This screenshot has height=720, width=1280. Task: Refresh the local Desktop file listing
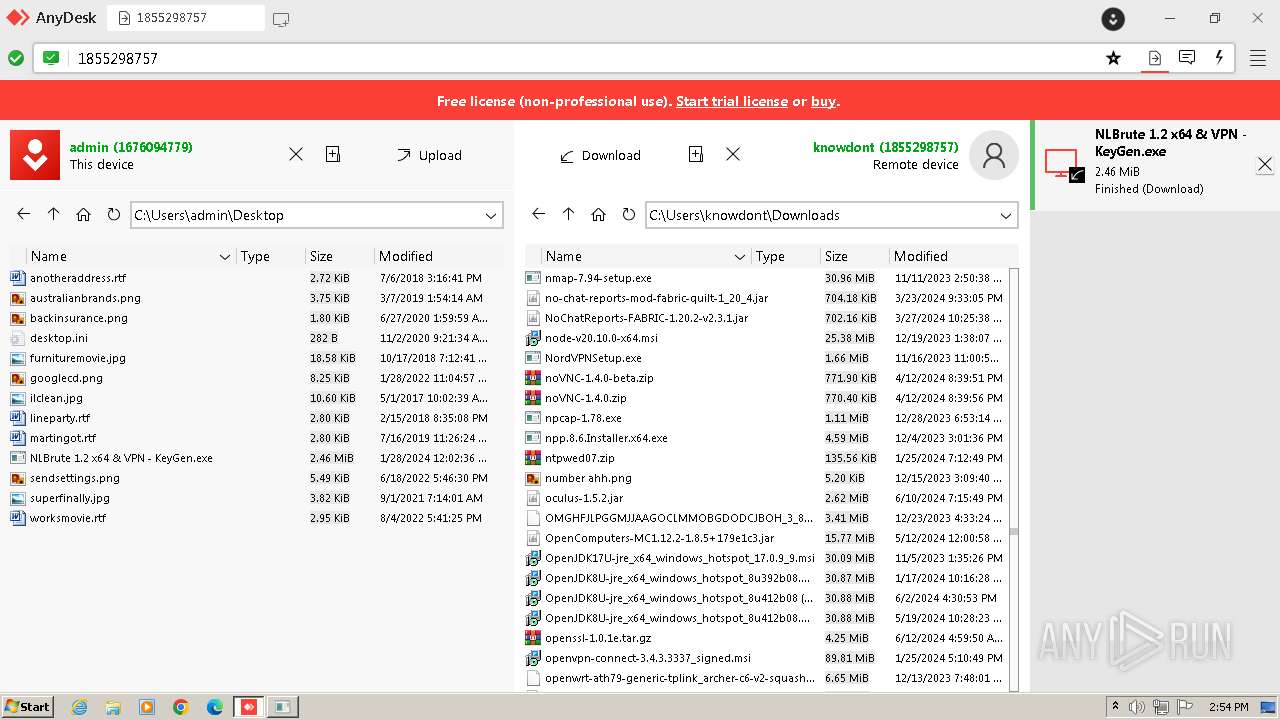click(113, 214)
